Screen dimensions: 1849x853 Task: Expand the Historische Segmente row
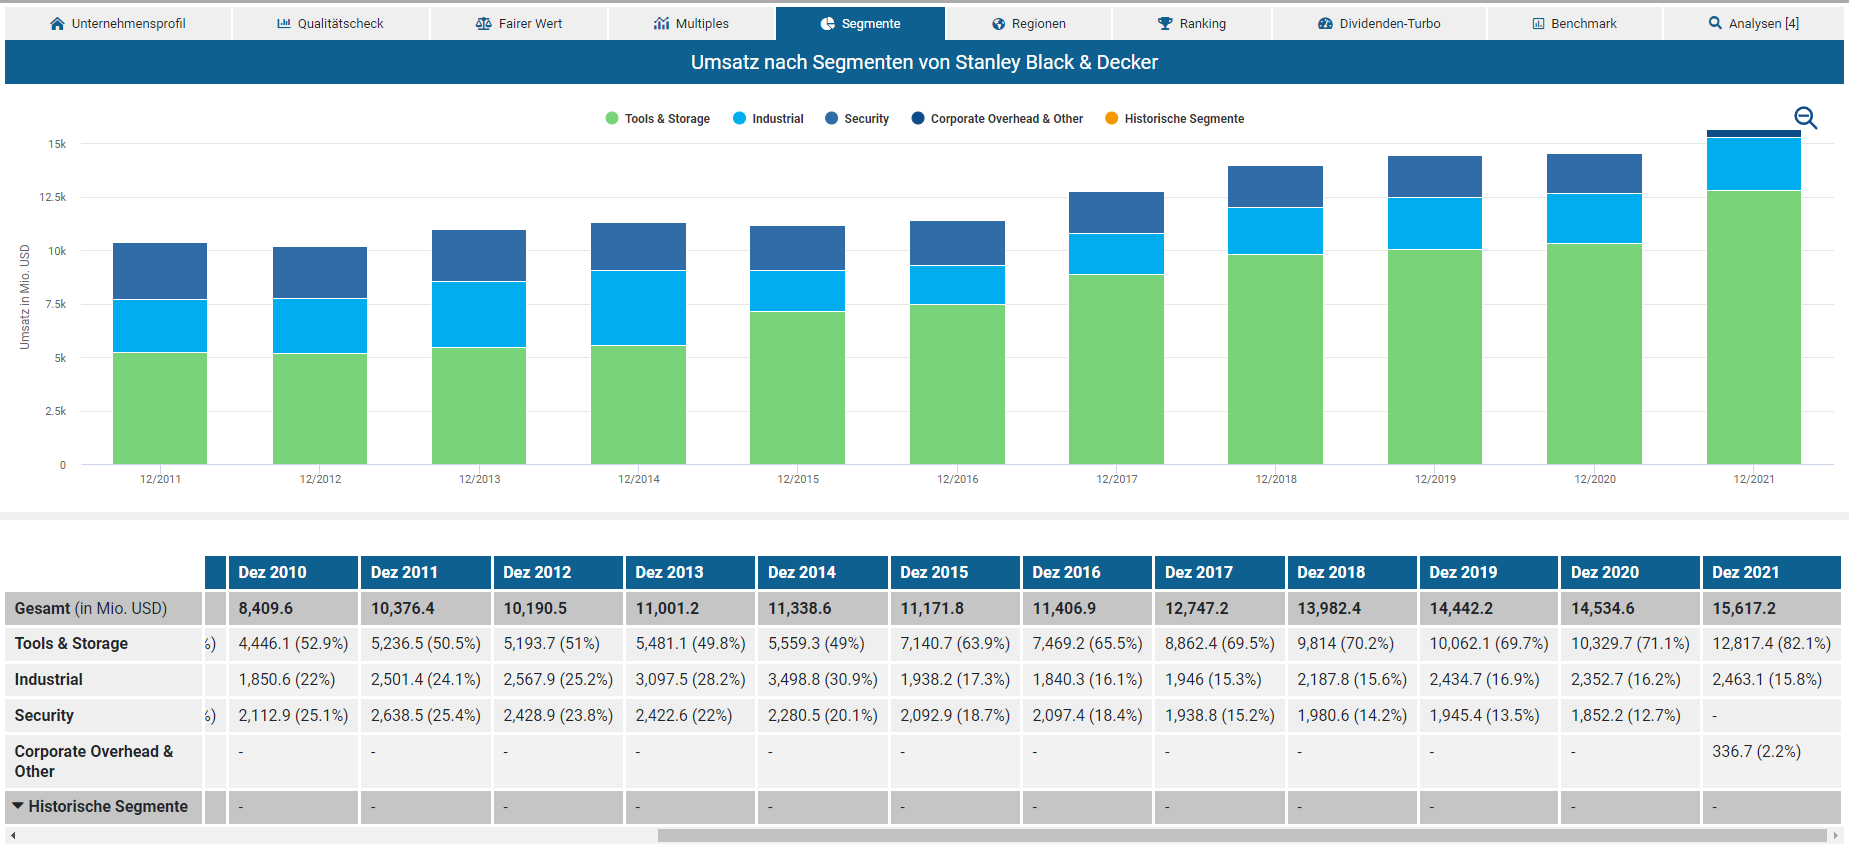click(18, 806)
